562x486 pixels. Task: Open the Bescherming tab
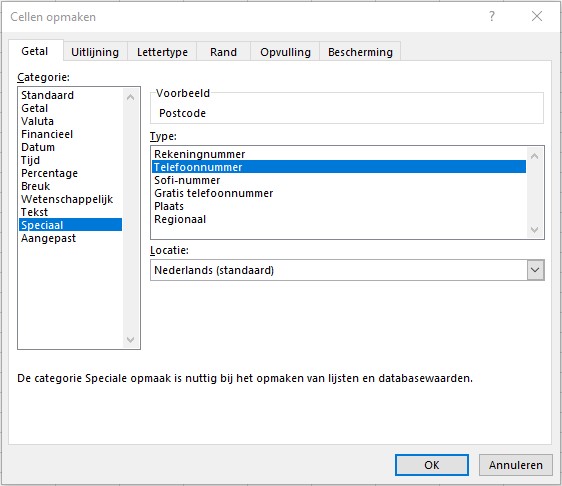(x=360, y=52)
